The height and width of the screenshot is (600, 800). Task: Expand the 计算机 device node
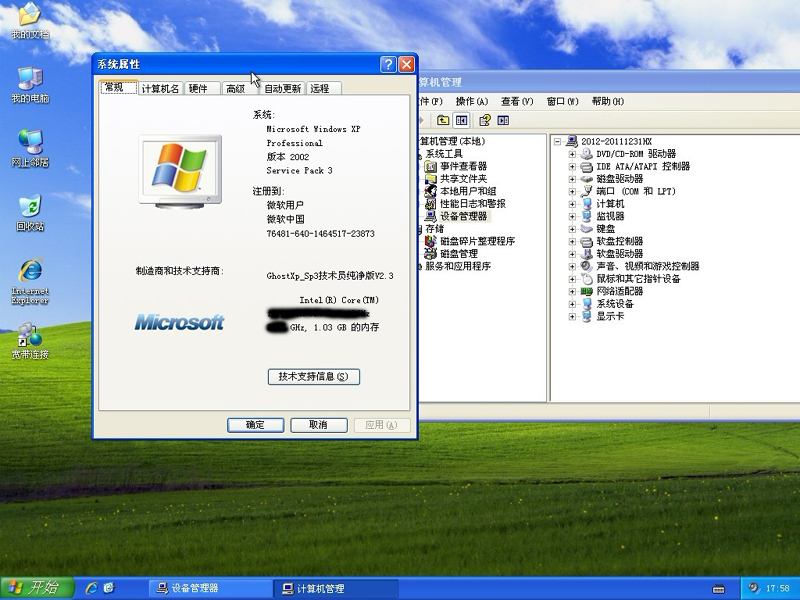[572, 204]
